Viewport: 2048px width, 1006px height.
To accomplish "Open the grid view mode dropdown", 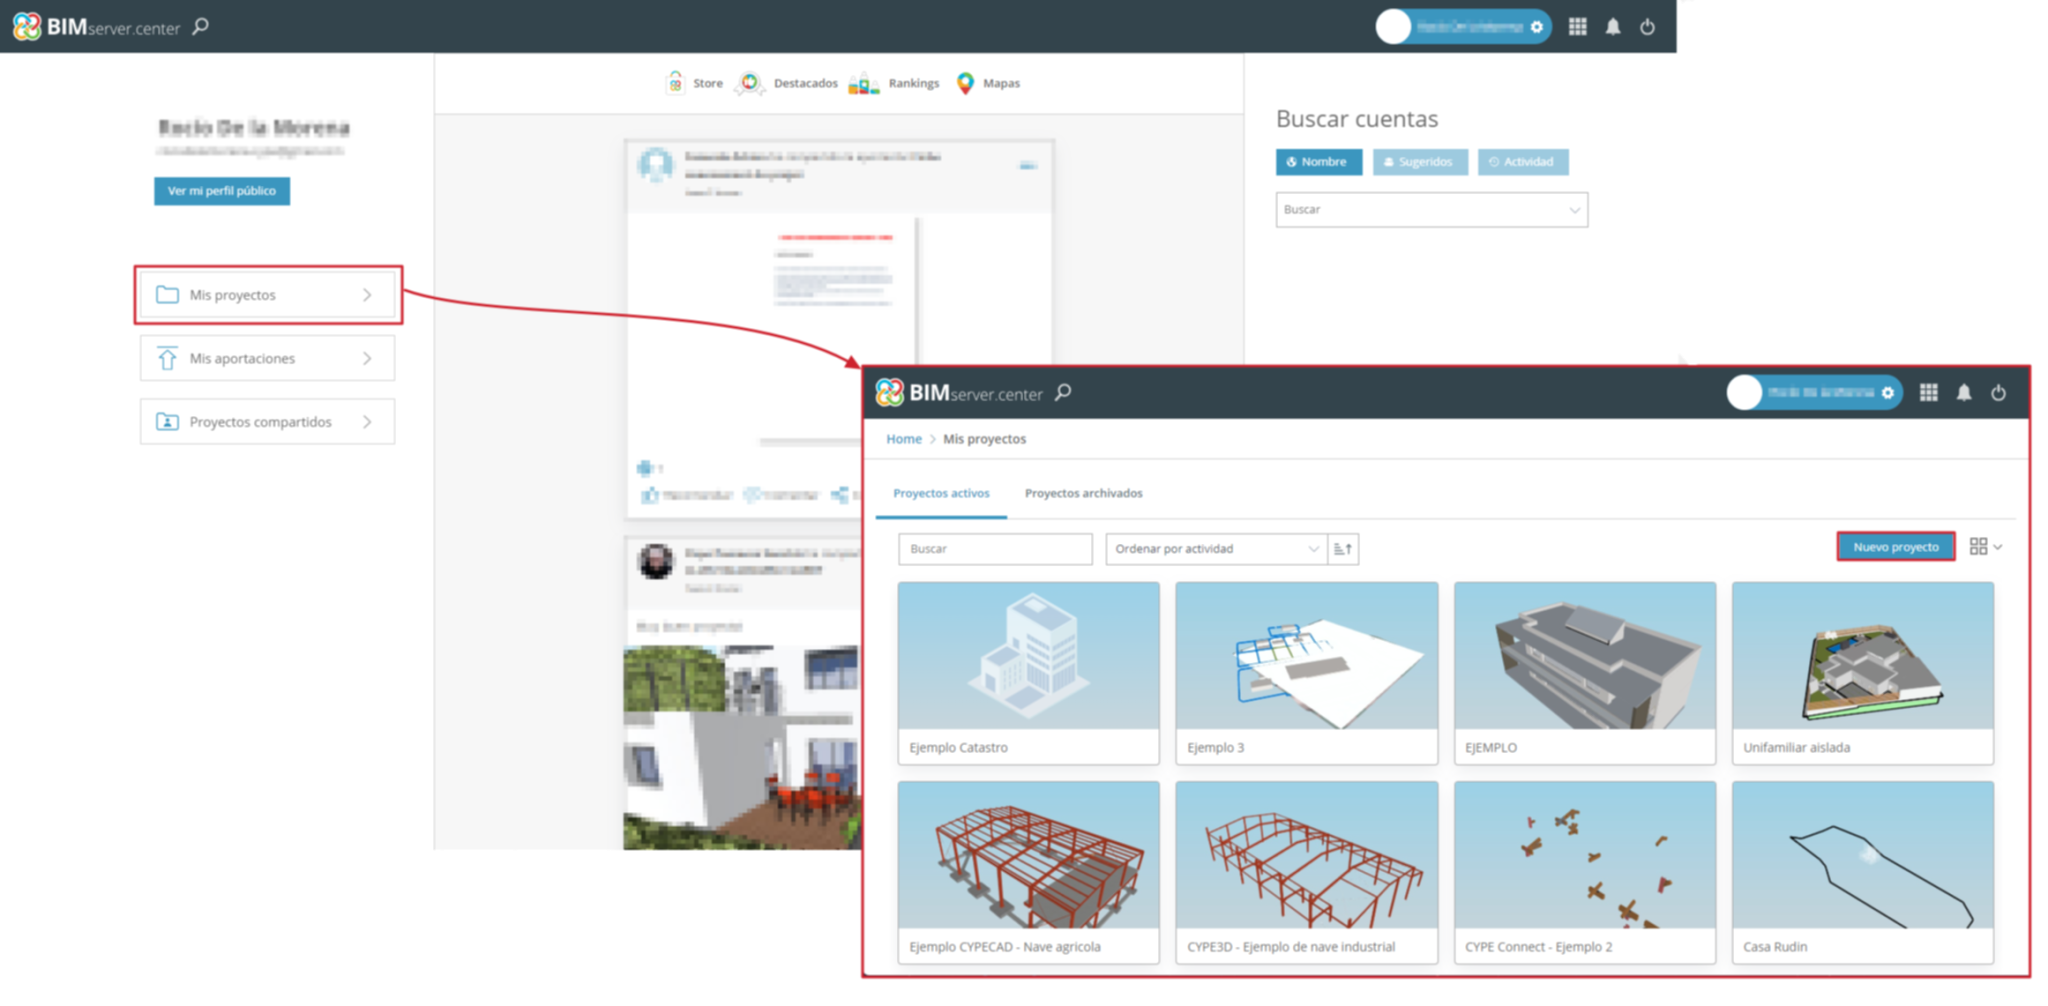I will pos(1985,547).
